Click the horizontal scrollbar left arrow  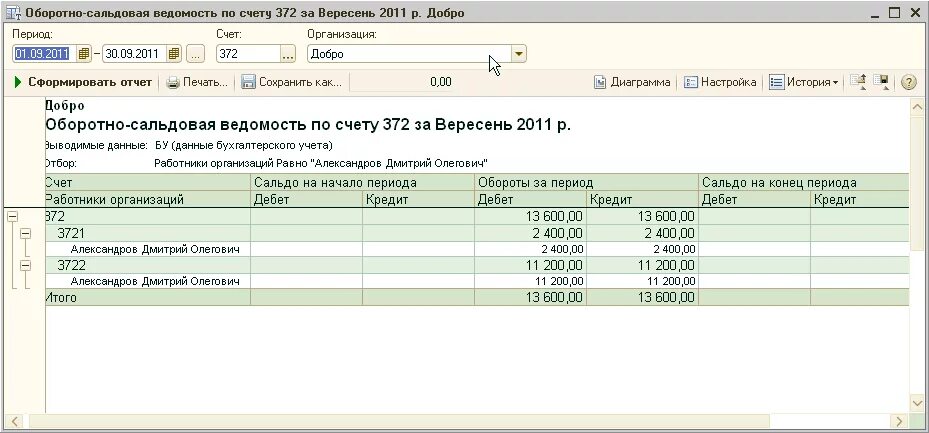14,422
